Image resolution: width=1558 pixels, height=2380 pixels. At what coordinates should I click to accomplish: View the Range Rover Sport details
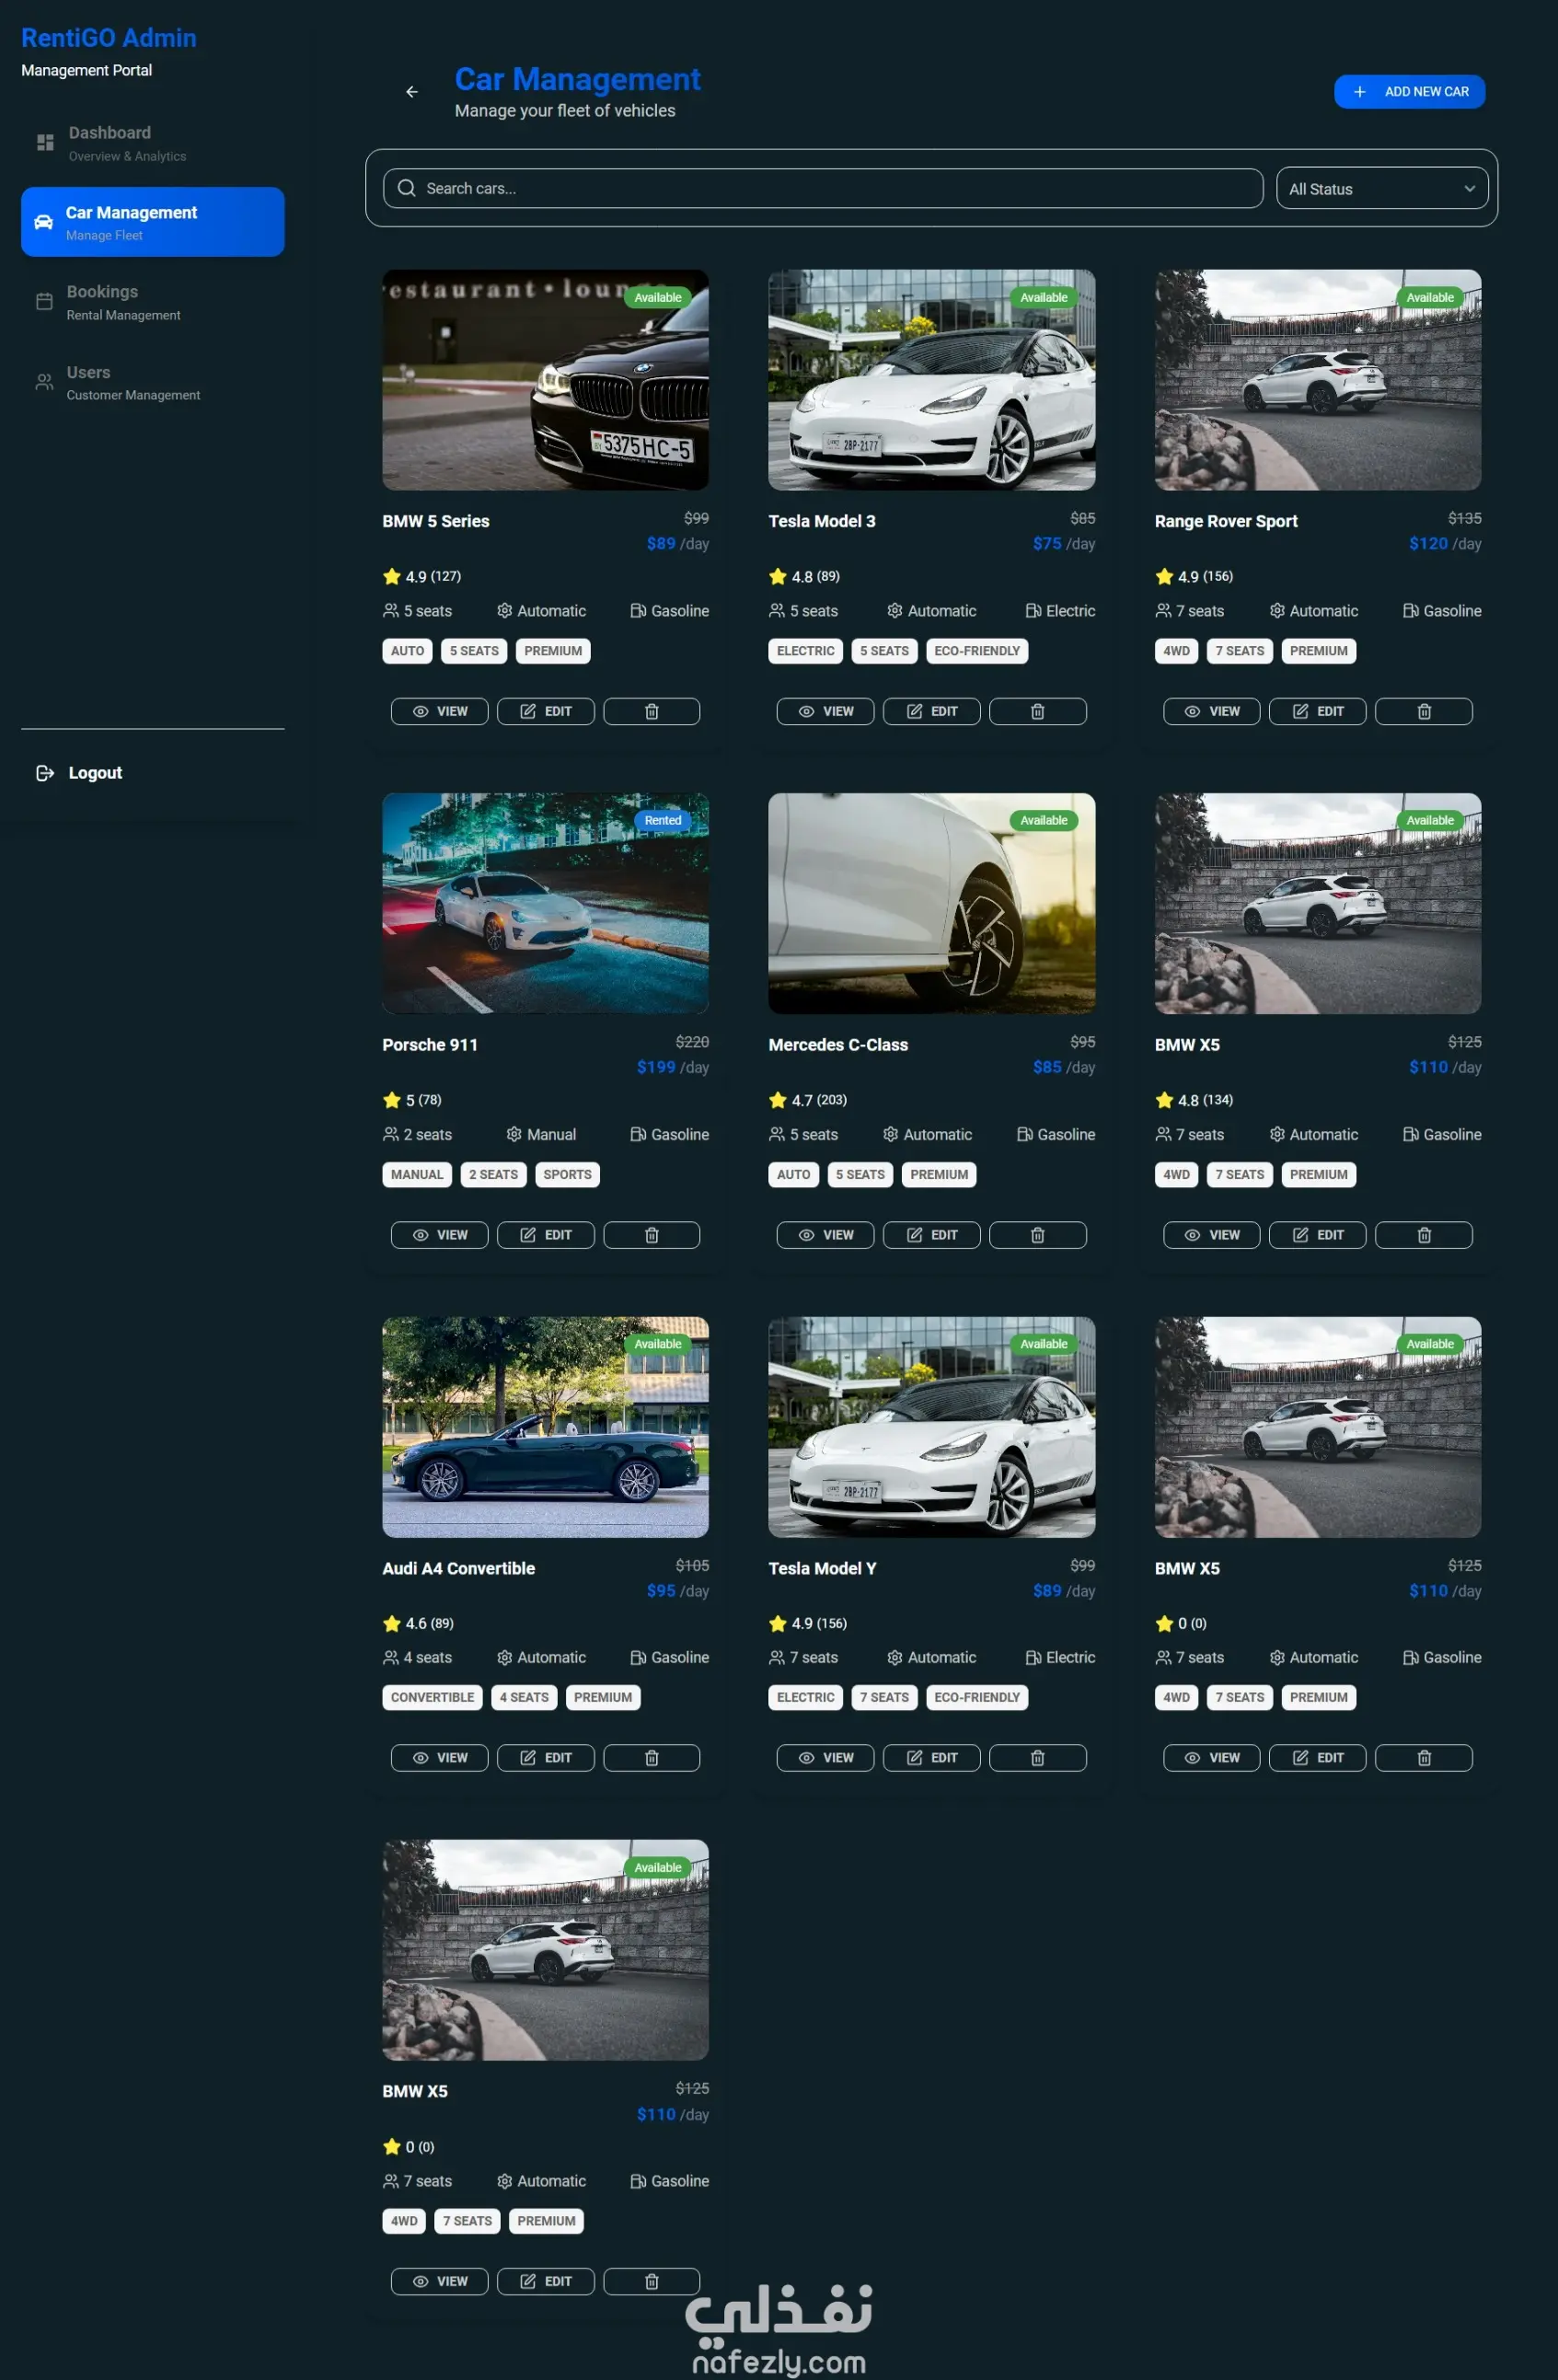point(1212,711)
